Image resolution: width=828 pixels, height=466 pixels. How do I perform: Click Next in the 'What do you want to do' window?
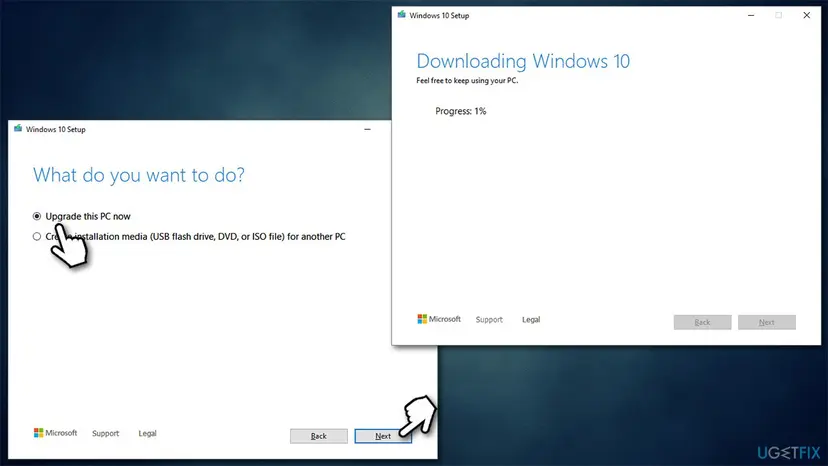click(x=383, y=436)
